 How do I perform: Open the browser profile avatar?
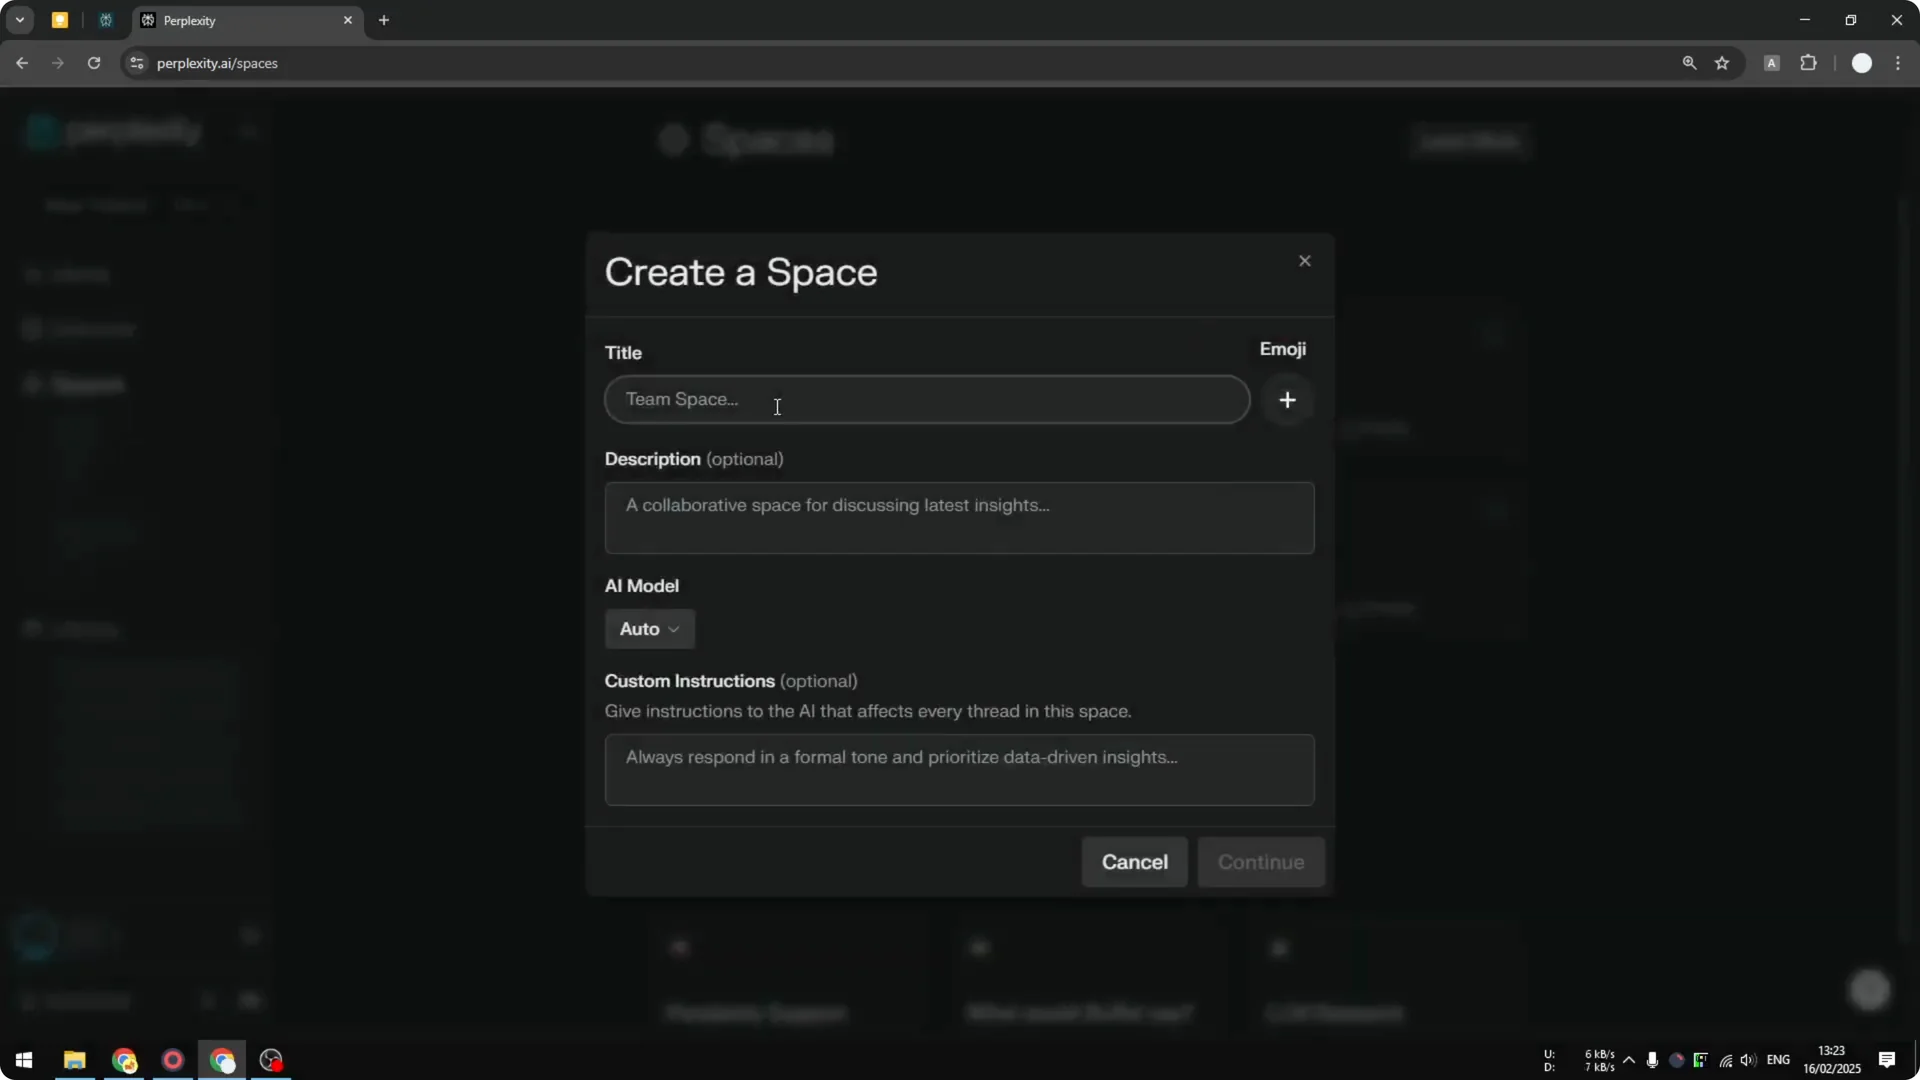click(1863, 63)
